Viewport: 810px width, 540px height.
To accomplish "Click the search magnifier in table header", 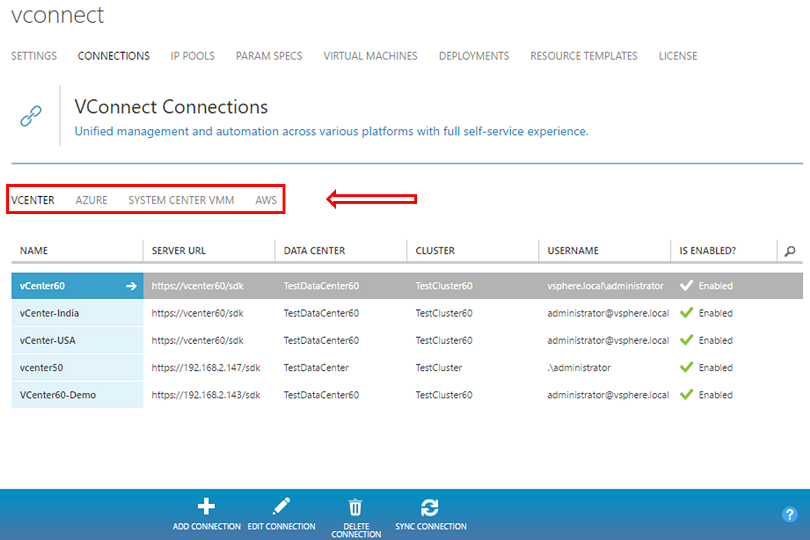I will (x=790, y=251).
